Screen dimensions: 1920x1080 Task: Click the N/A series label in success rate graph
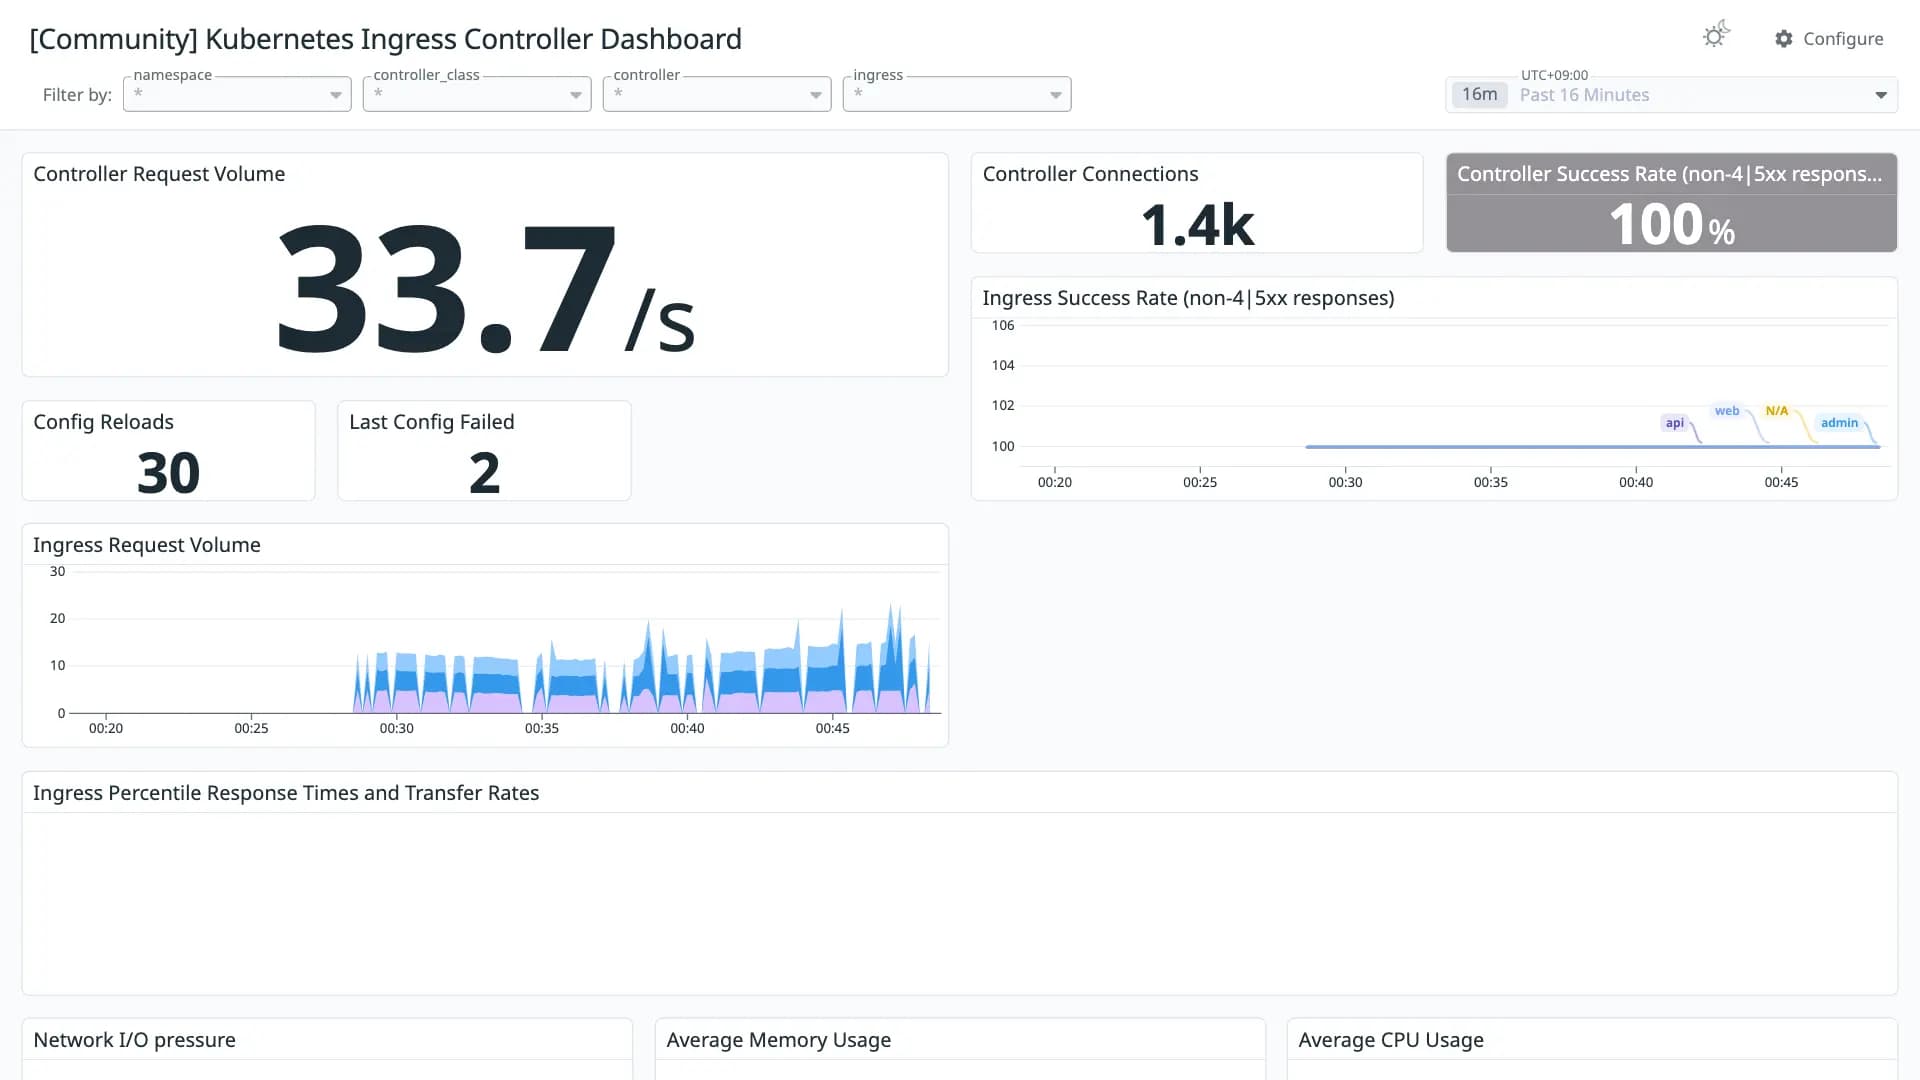(1777, 411)
